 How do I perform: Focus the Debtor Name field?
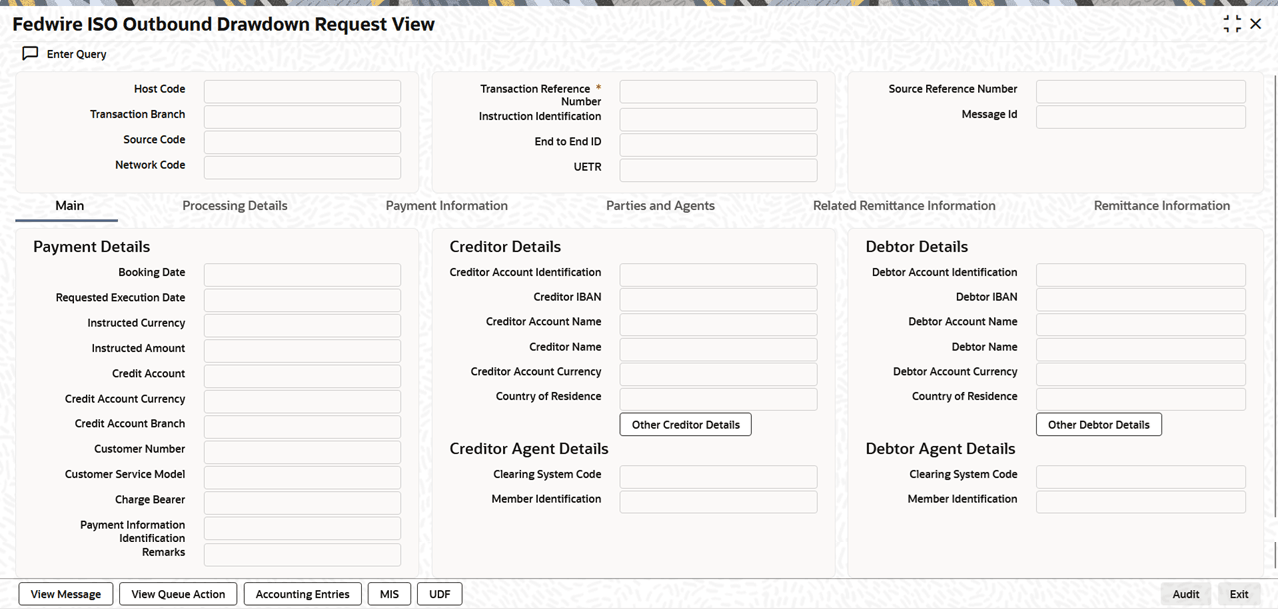pos(1141,350)
